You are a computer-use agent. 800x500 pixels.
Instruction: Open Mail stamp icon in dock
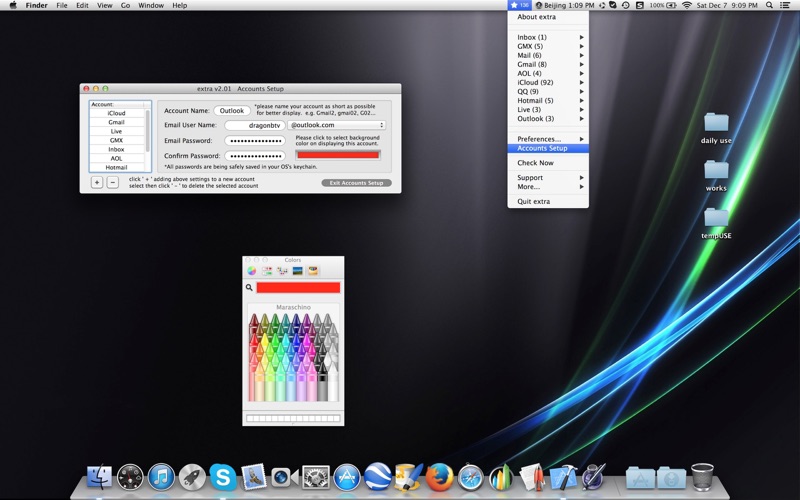click(254, 478)
